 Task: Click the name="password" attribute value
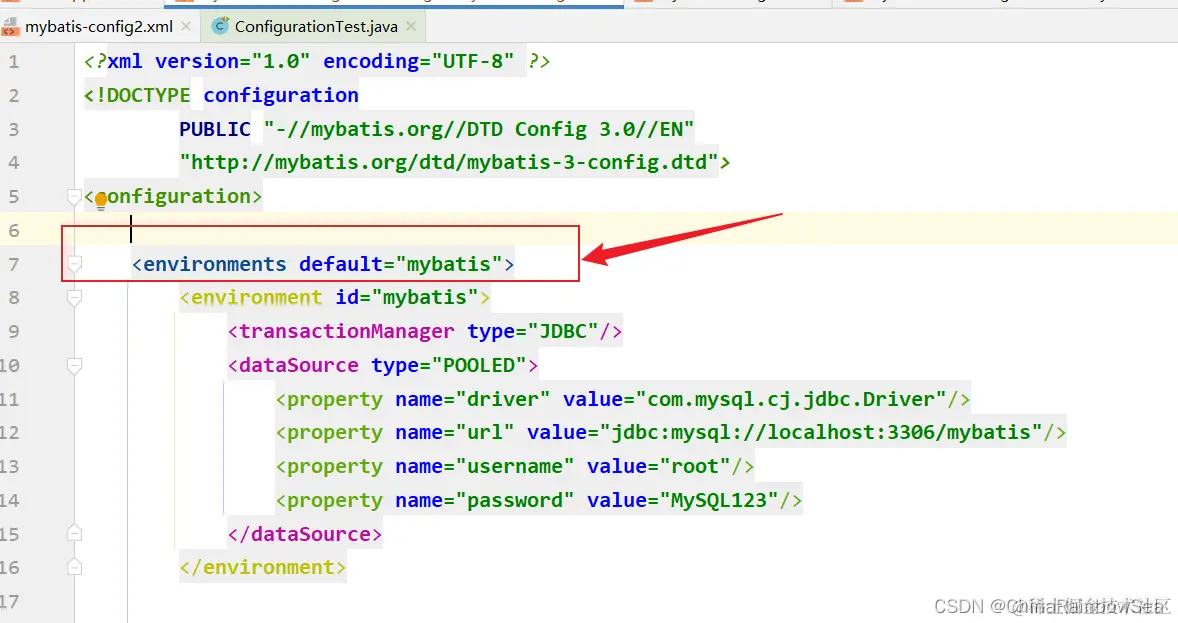pyautogui.click(x=515, y=501)
